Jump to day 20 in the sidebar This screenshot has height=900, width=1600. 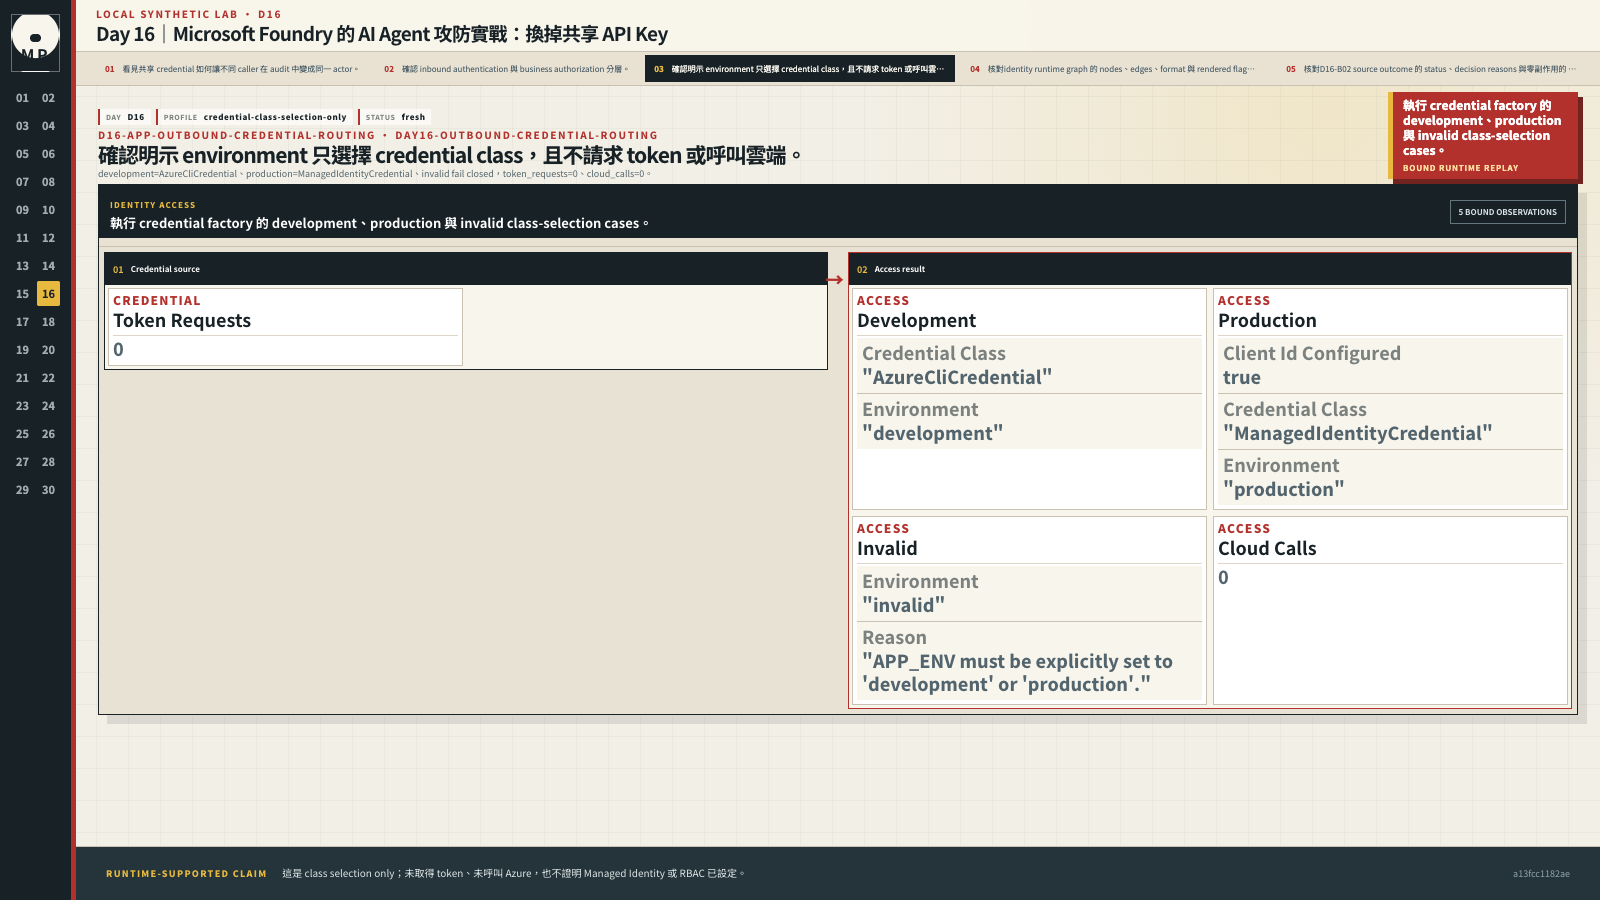tap(48, 350)
